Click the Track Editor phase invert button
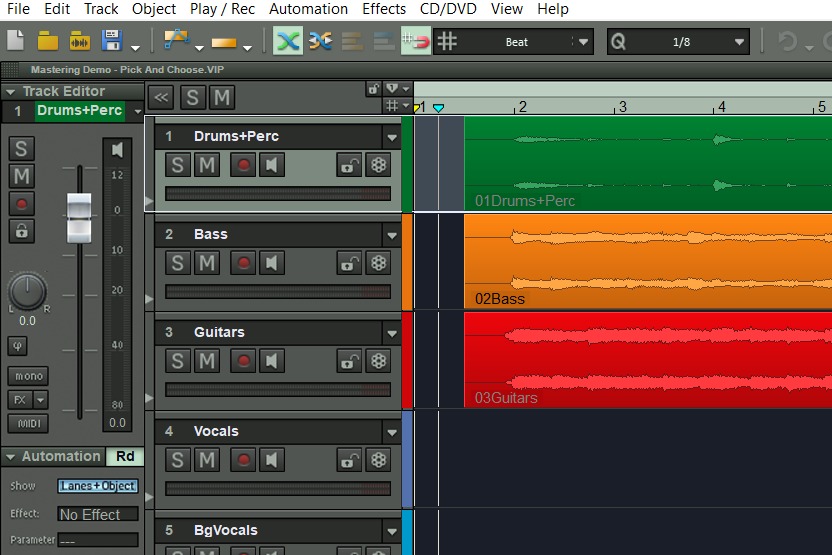This screenshot has height=555, width=832. (18, 346)
